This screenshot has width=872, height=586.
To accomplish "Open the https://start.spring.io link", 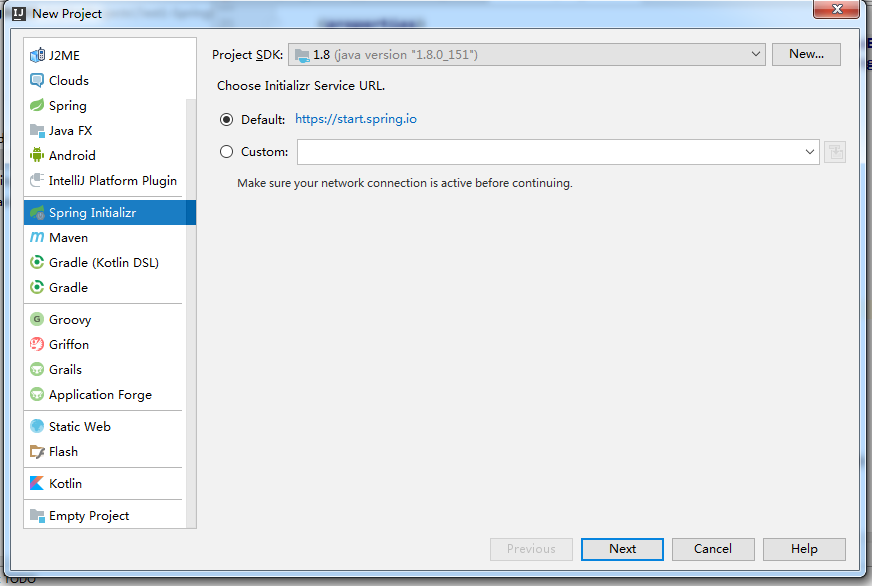I will (356, 119).
